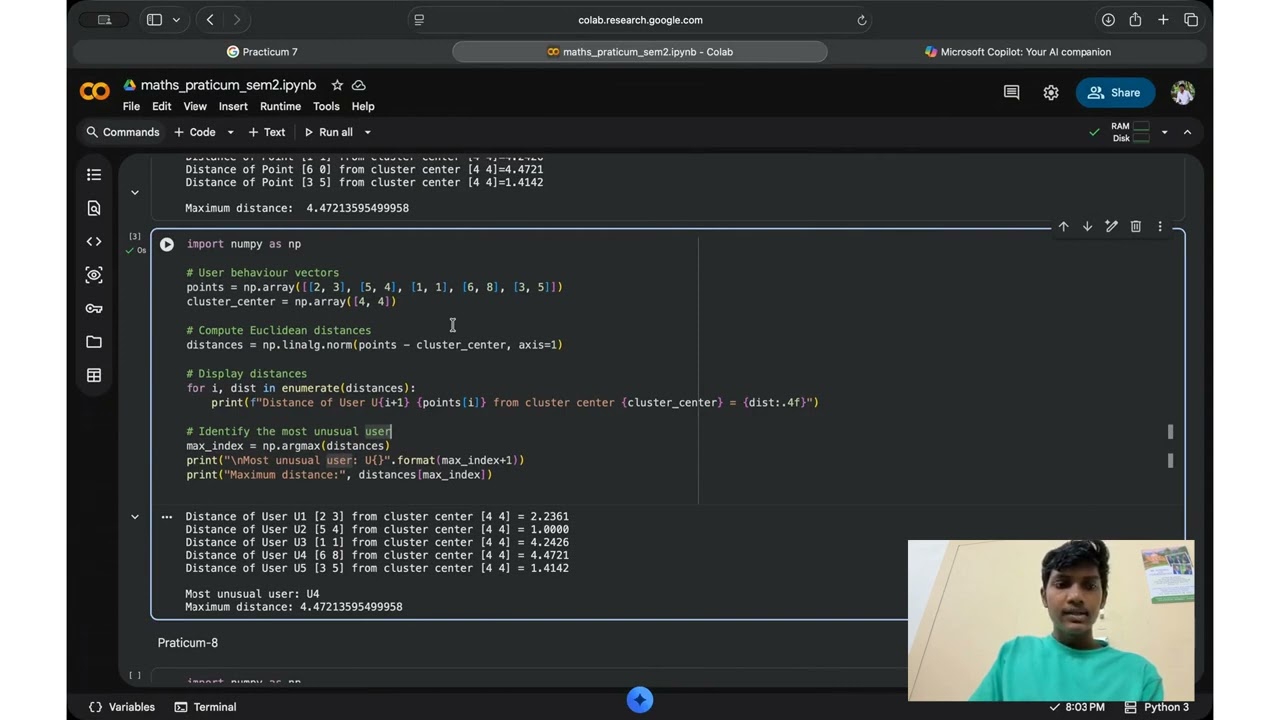Image resolution: width=1280 pixels, height=720 pixels.
Task: Open the Terminal panel
Action: (205, 707)
